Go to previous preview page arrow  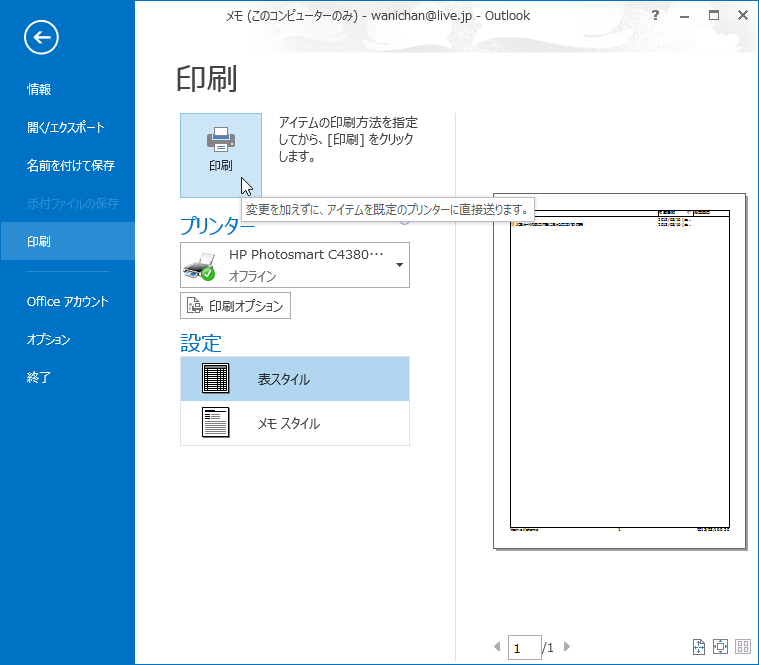[497, 647]
